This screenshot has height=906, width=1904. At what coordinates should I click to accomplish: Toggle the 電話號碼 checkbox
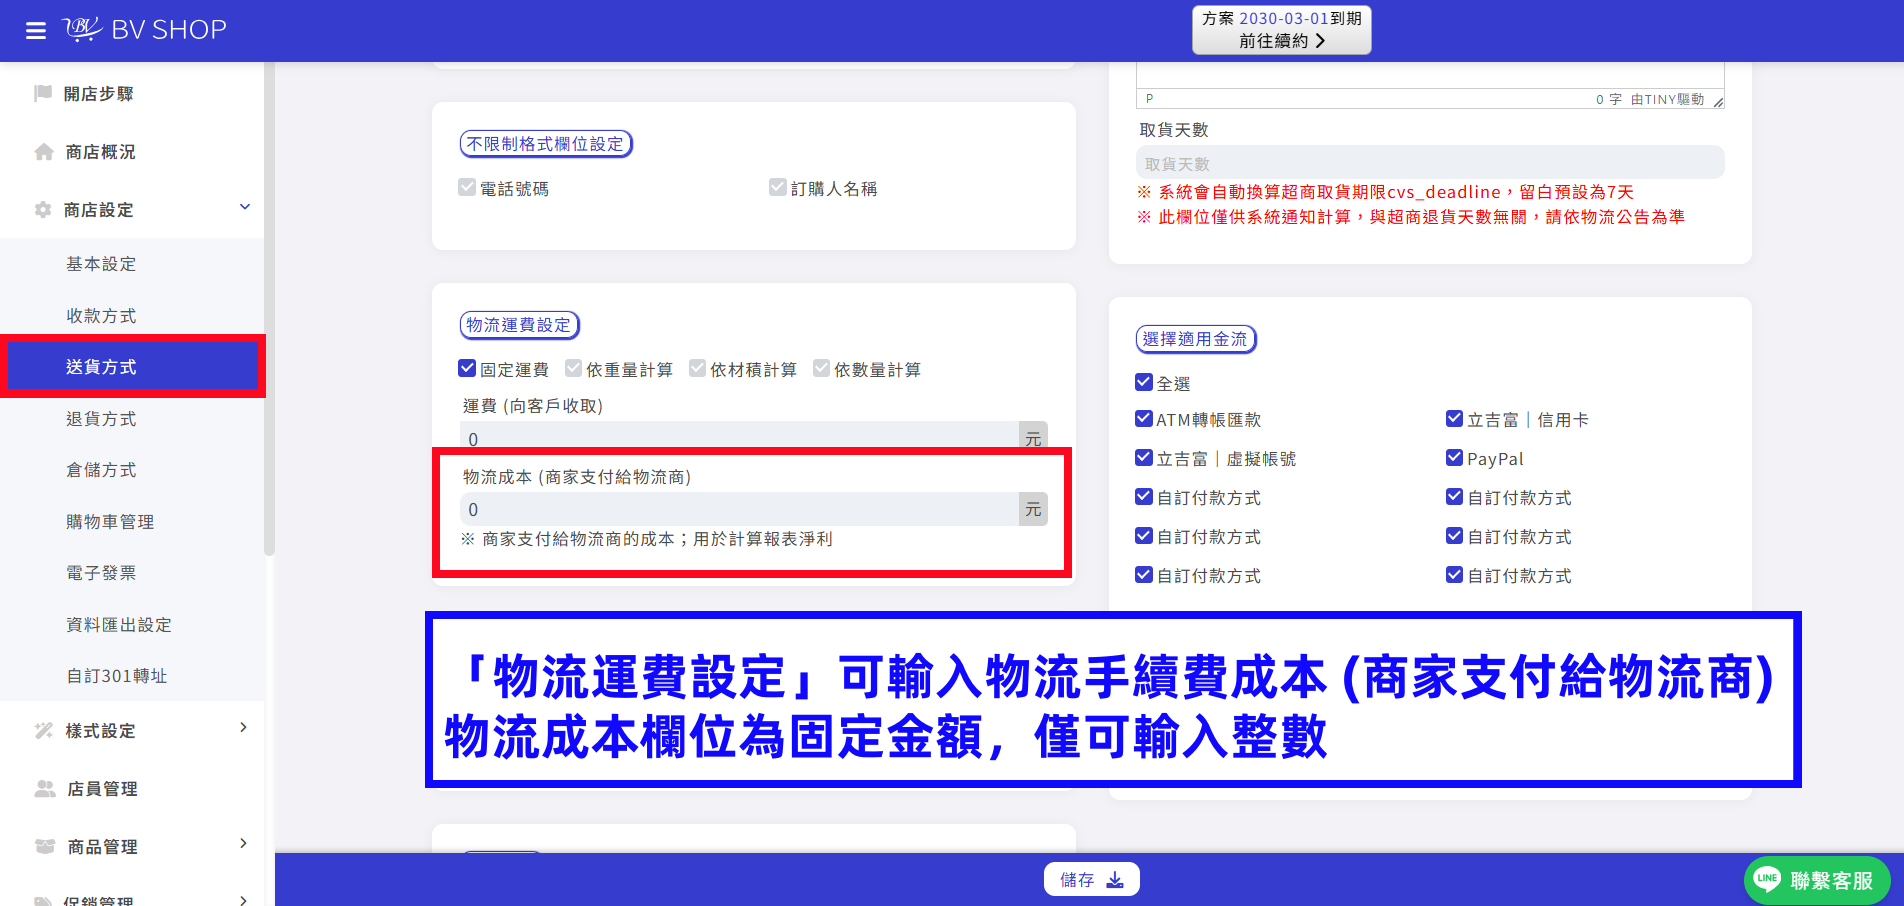point(467,187)
